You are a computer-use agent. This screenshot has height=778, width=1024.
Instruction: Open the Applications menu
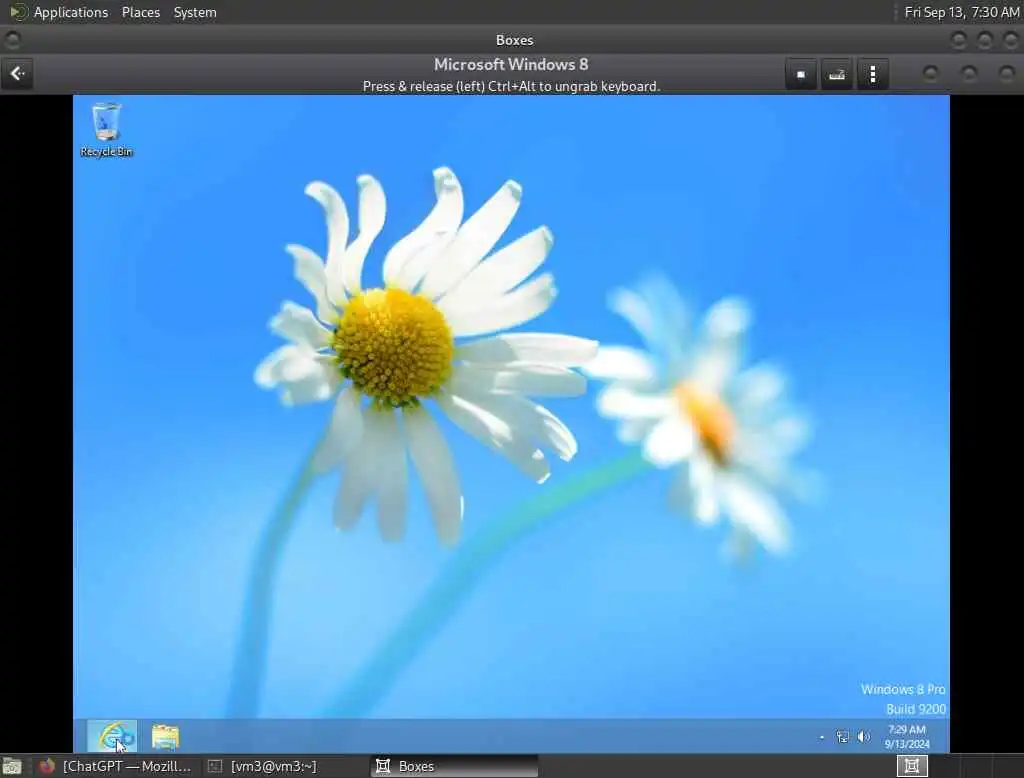71,12
